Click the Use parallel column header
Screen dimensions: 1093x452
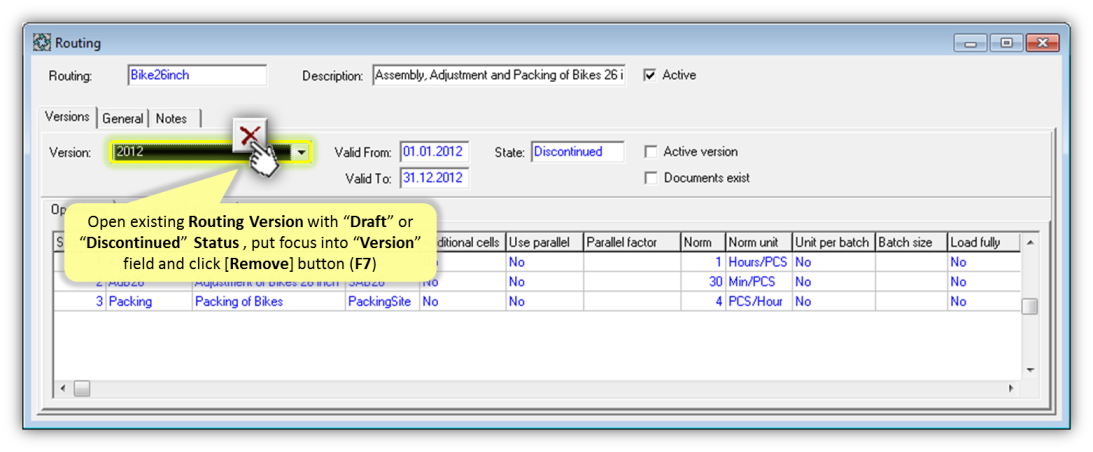point(544,242)
